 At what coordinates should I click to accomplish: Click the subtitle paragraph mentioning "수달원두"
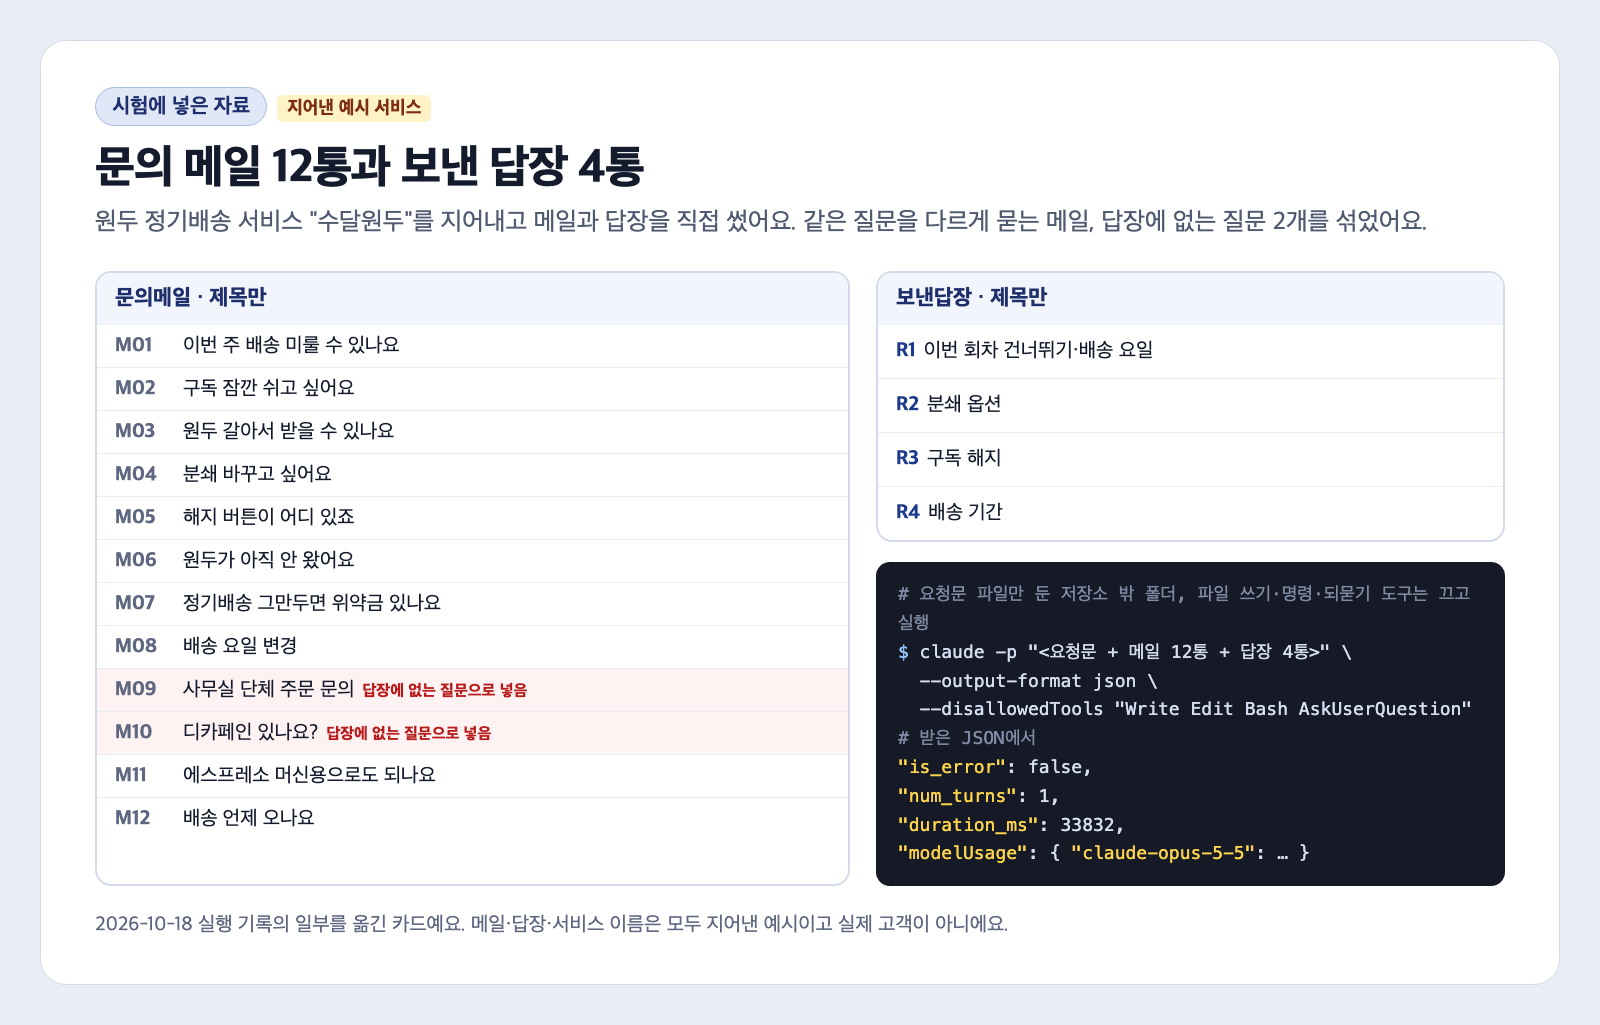(760, 221)
